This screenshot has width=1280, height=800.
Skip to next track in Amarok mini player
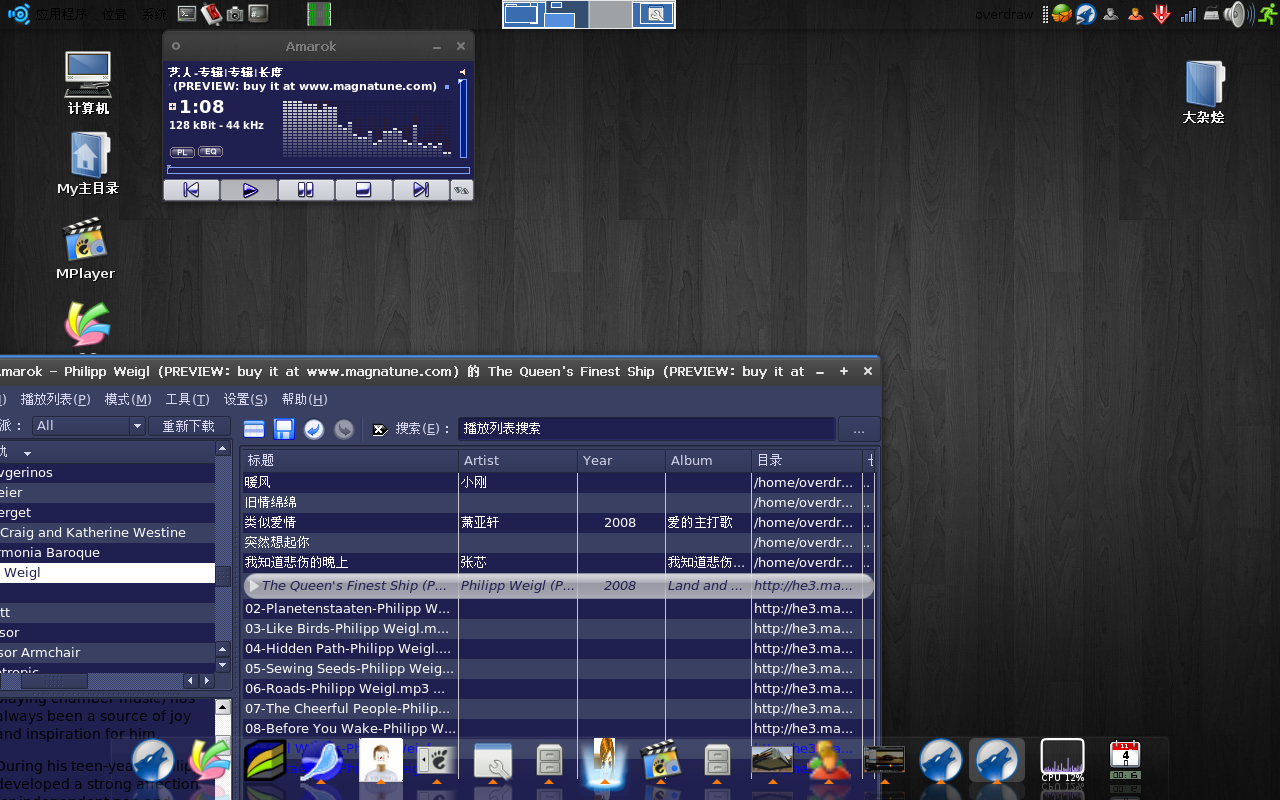click(420, 190)
